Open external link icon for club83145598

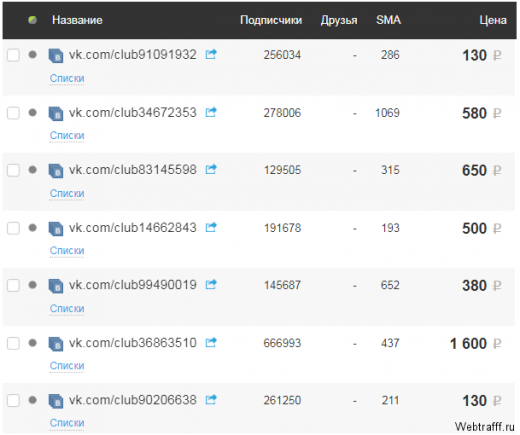(211, 169)
